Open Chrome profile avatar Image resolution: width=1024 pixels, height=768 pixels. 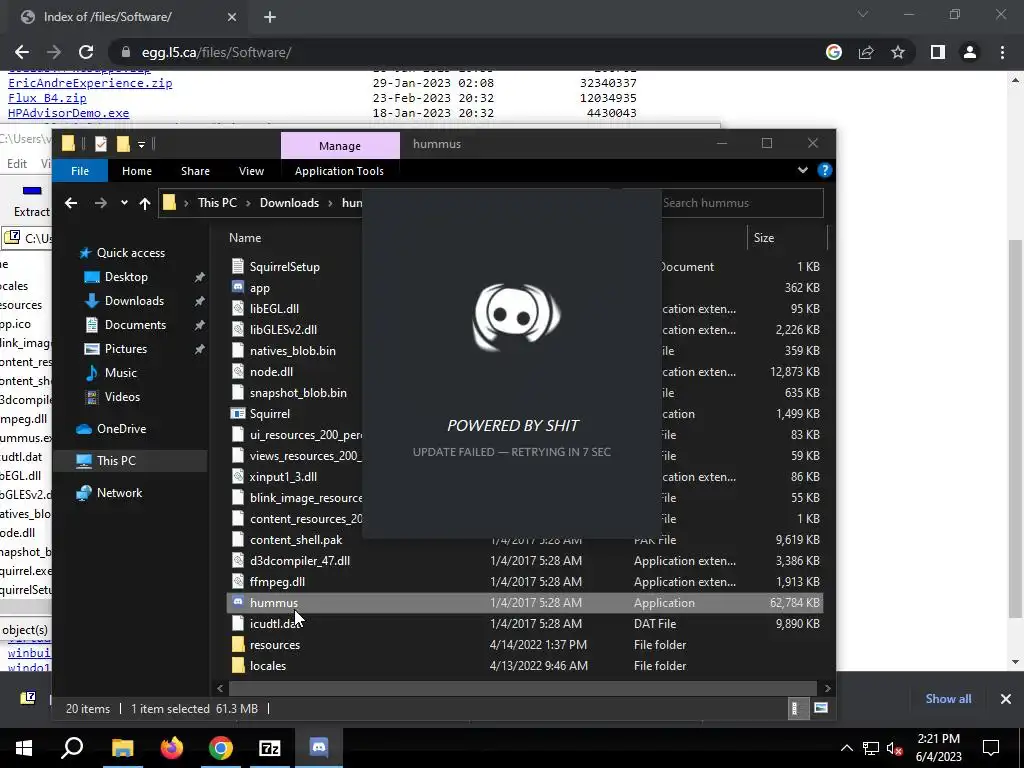(x=970, y=52)
